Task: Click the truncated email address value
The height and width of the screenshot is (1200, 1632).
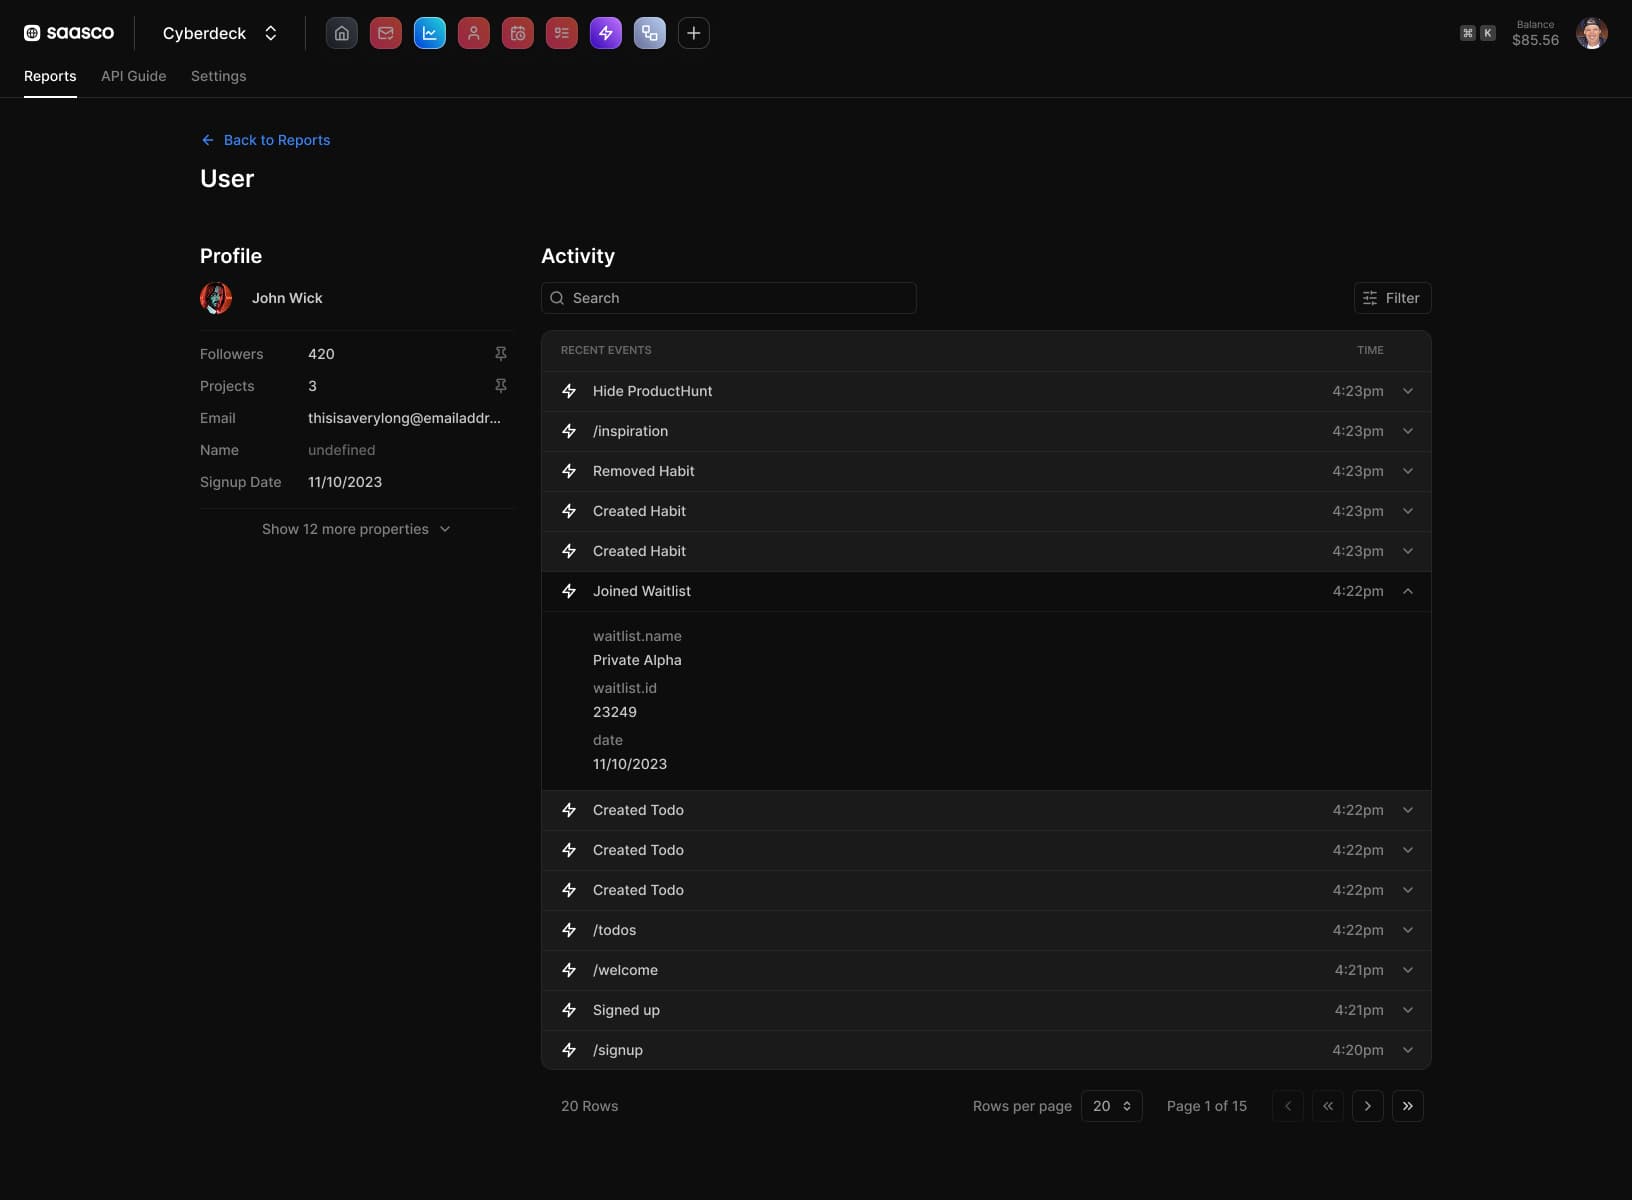Action: [x=404, y=418]
